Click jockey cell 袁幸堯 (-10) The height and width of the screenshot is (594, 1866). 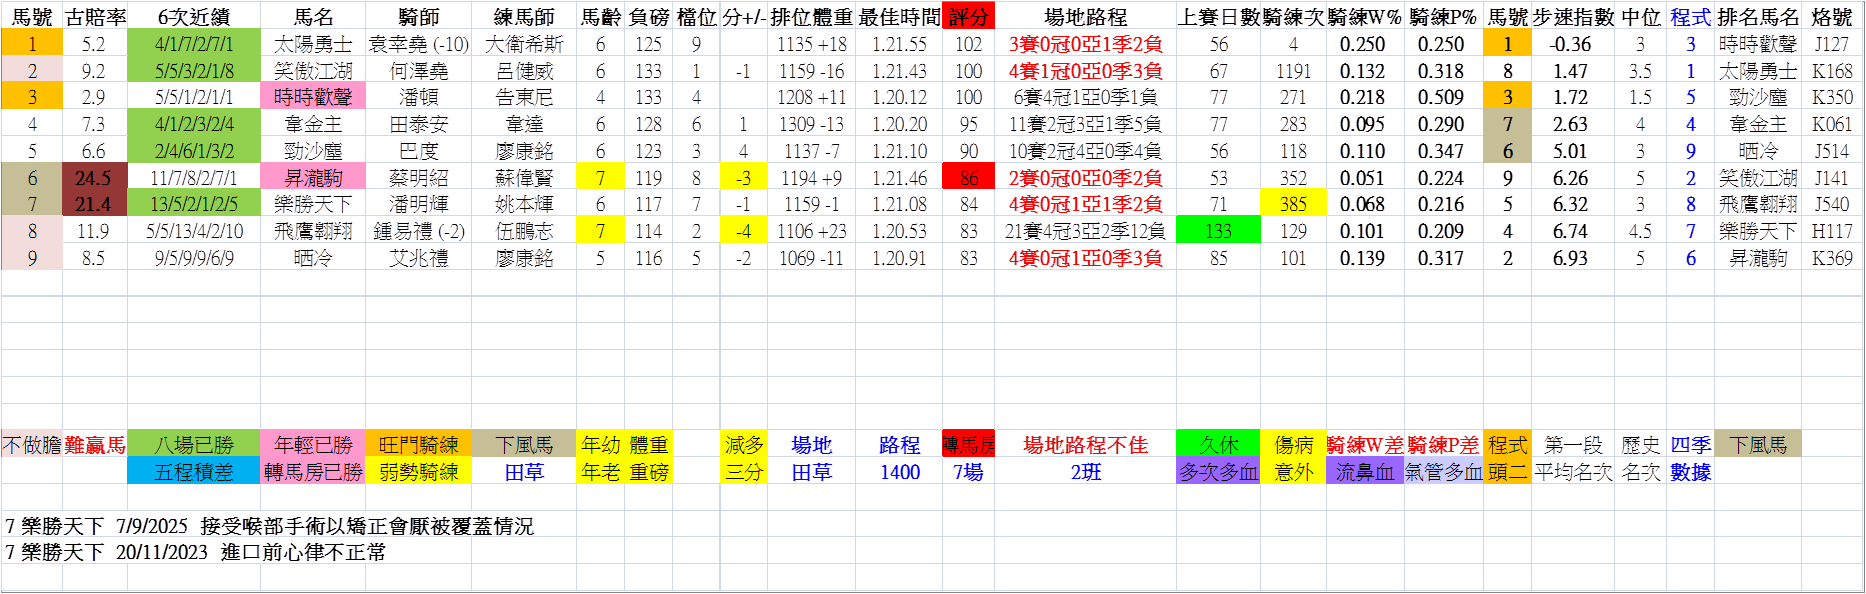[418, 44]
